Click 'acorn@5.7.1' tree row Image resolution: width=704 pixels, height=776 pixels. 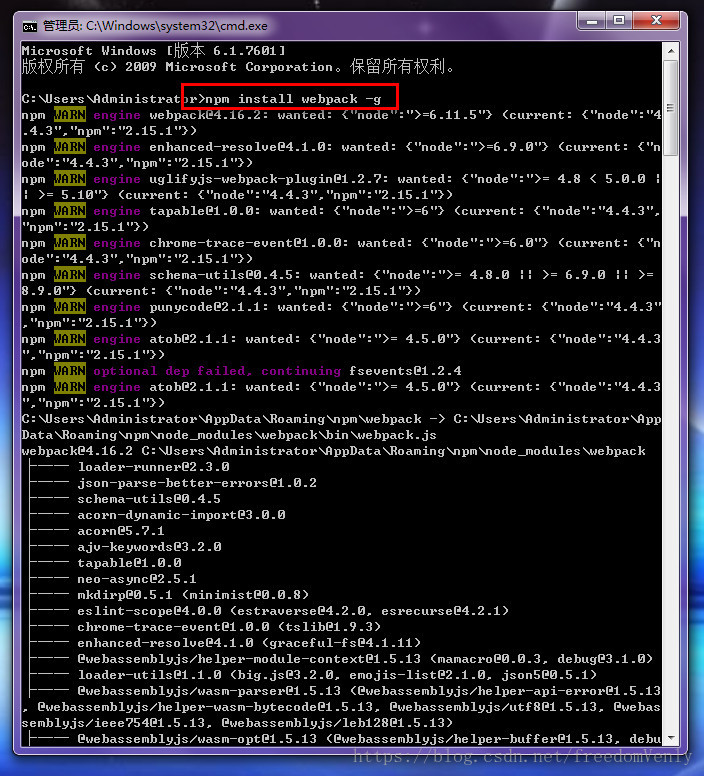(x=96, y=531)
